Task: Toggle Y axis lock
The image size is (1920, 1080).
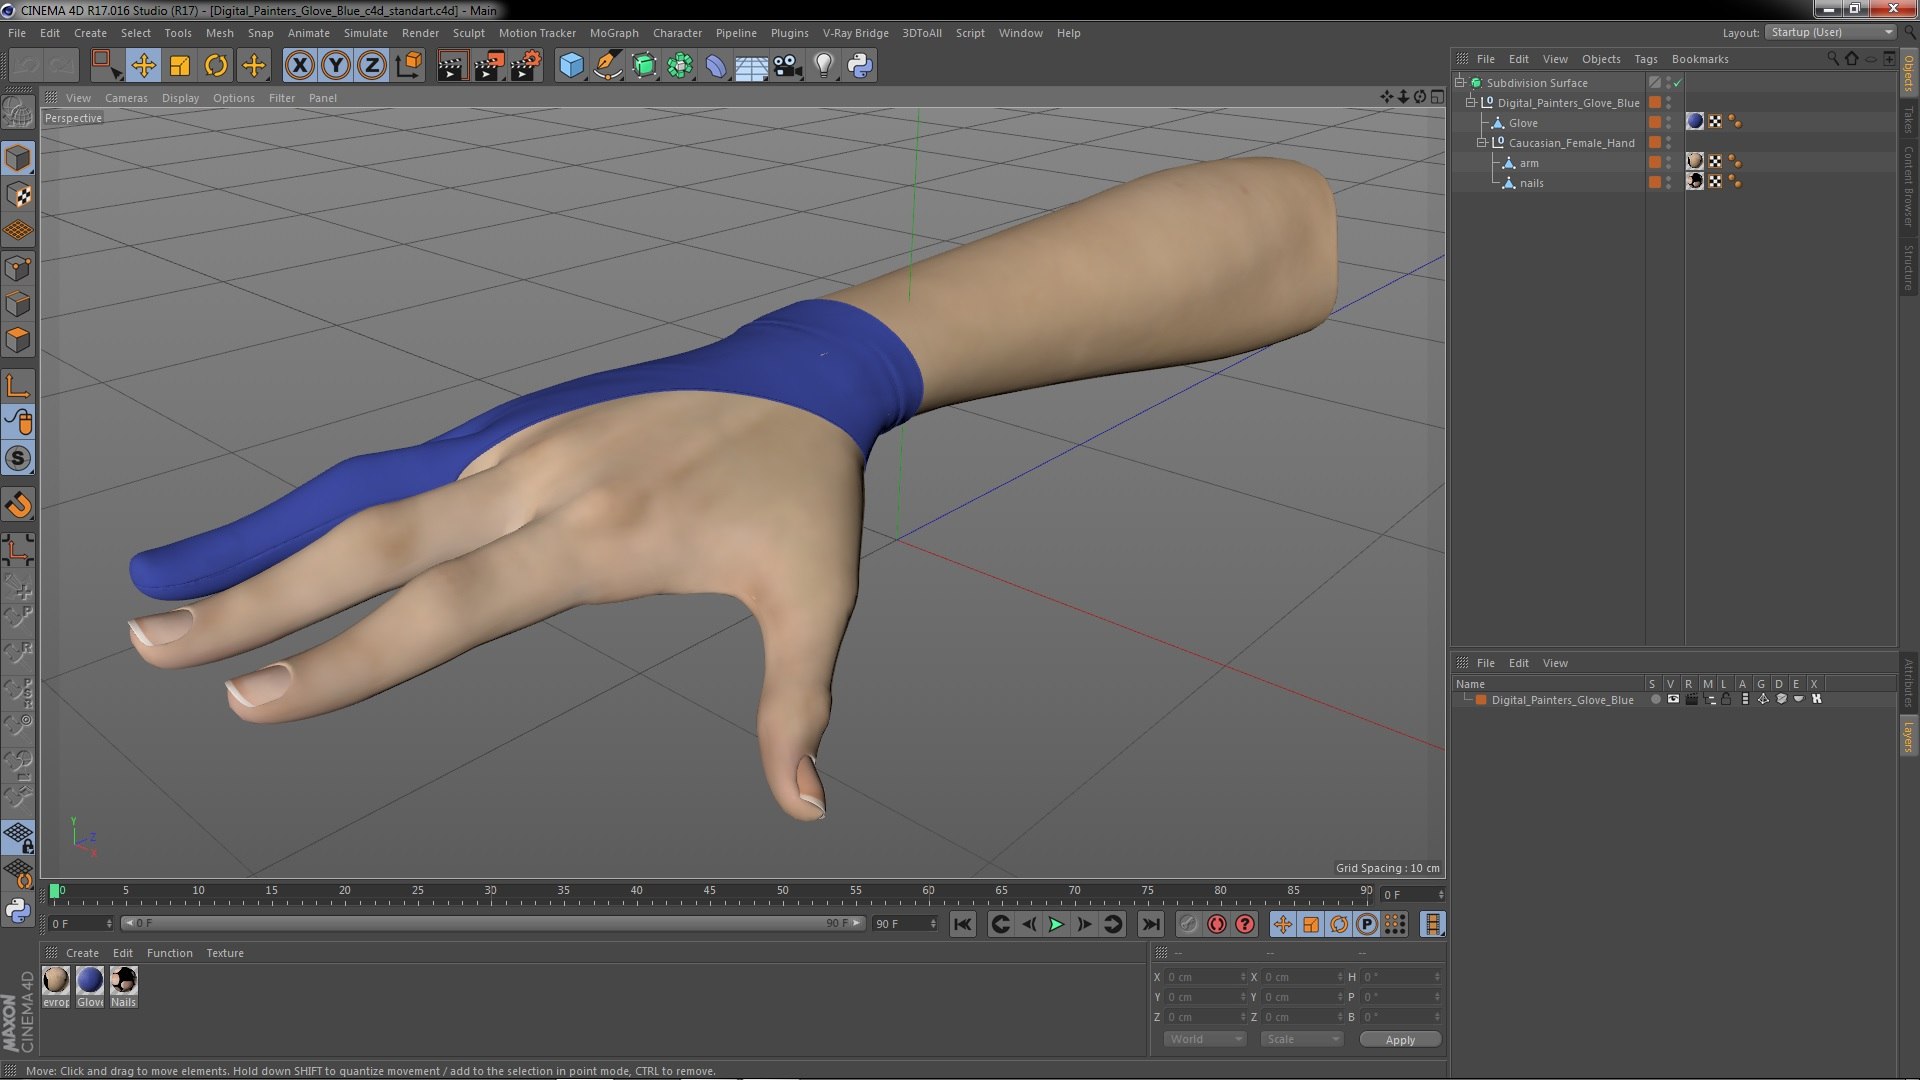Action: pyautogui.click(x=336, y=66)
